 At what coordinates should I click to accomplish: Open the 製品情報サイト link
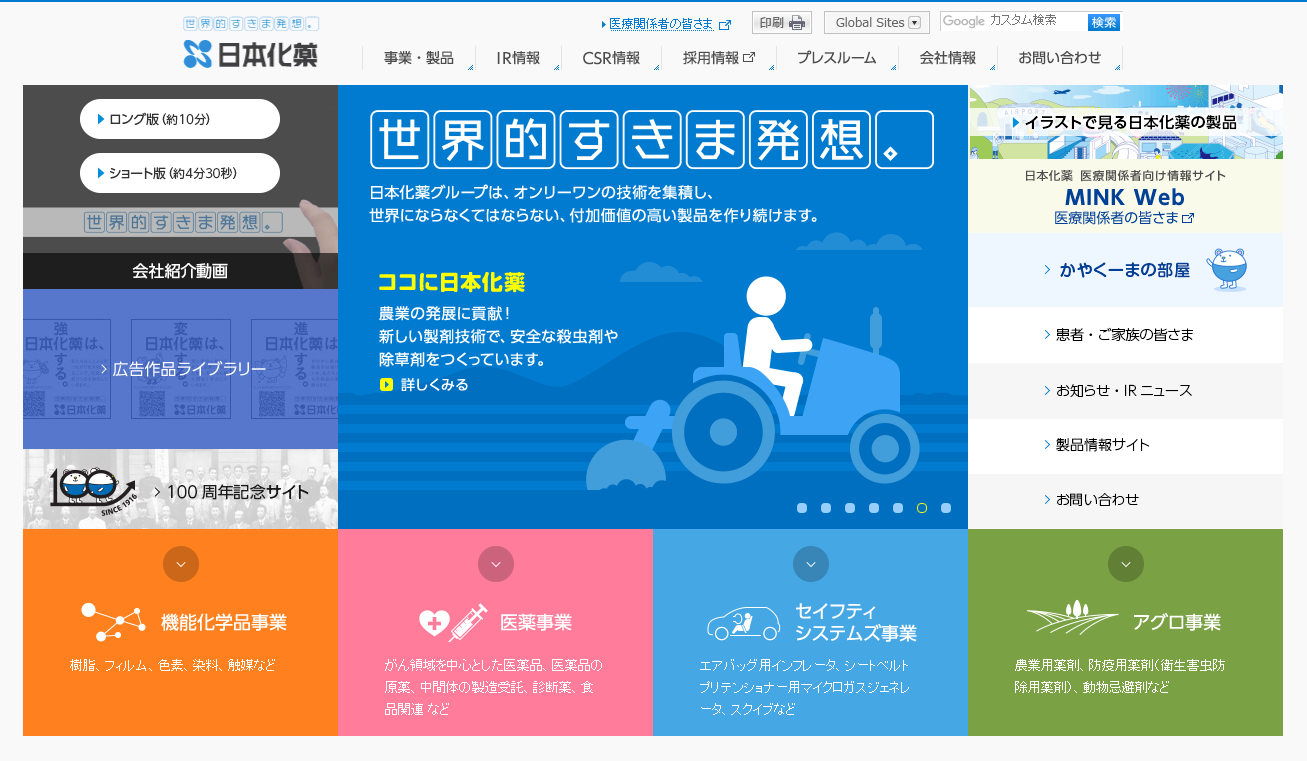coord(1126,445)
